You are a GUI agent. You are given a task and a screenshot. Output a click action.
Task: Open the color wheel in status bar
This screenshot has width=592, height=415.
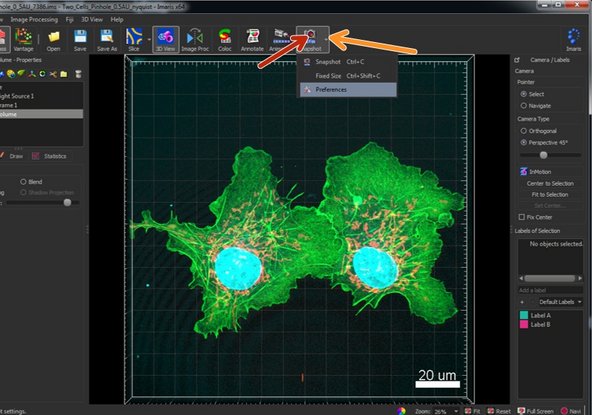click(x=401, y=411)
